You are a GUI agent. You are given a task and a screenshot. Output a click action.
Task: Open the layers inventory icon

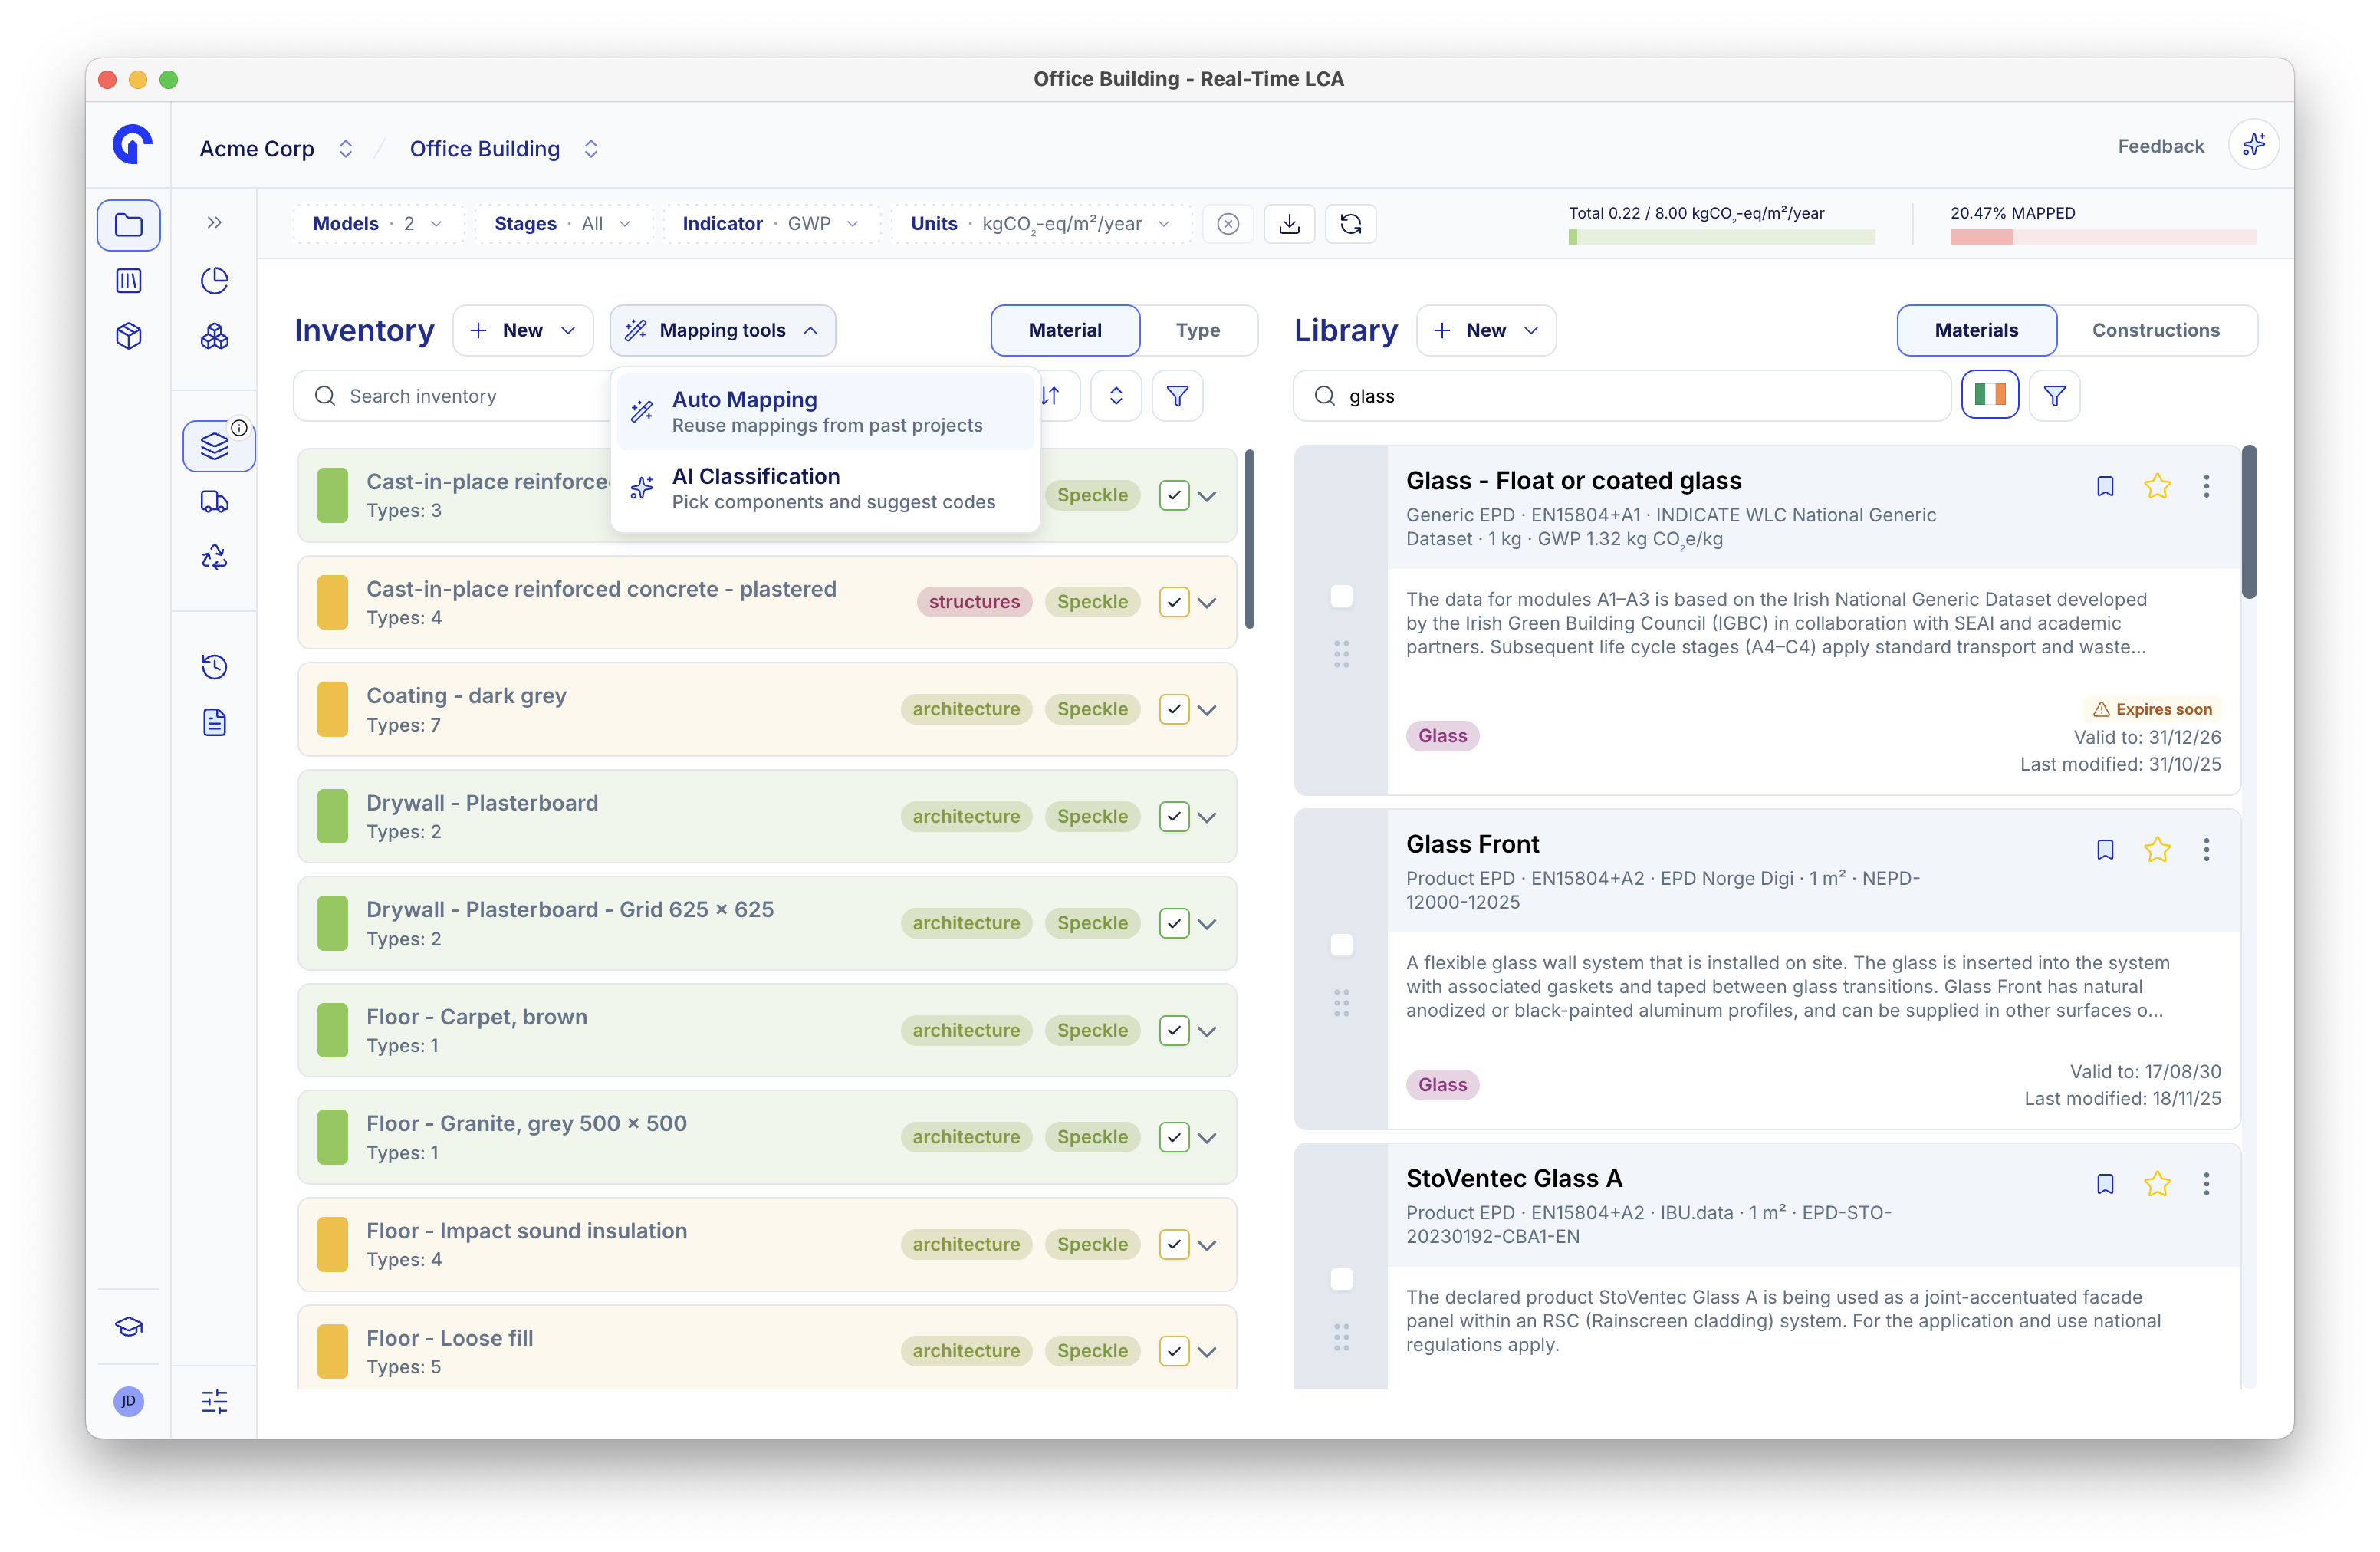[x=216, y=446]
